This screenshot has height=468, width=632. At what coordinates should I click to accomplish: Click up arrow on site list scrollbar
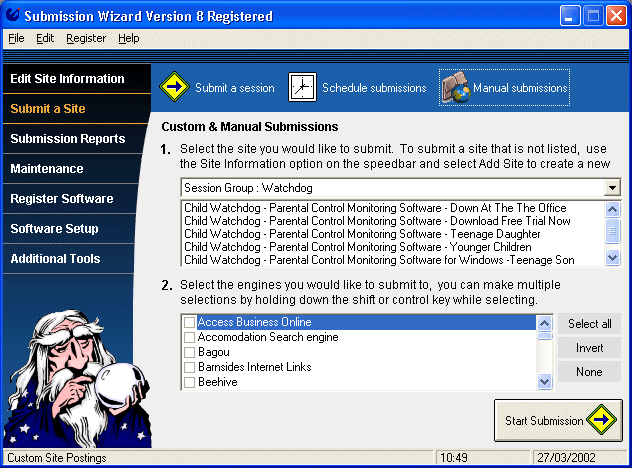[612, 209]
